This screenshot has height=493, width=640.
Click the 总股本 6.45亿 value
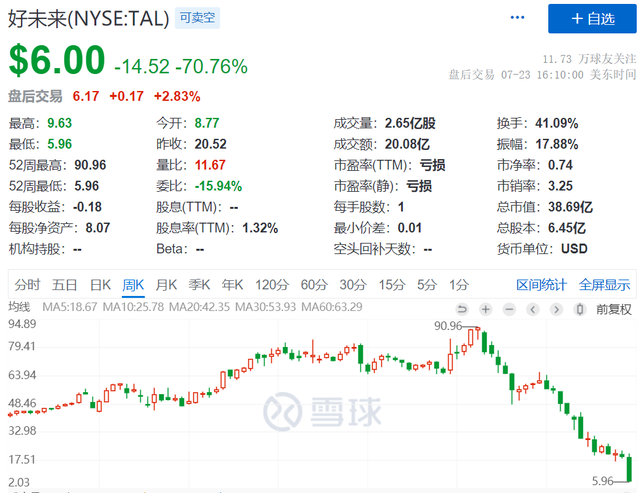(x=567, y=228)
